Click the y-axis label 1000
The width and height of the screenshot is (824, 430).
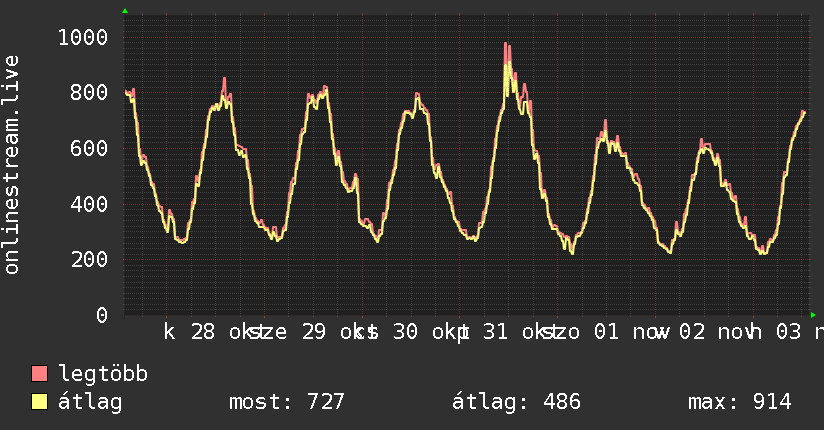click(83, 37)
